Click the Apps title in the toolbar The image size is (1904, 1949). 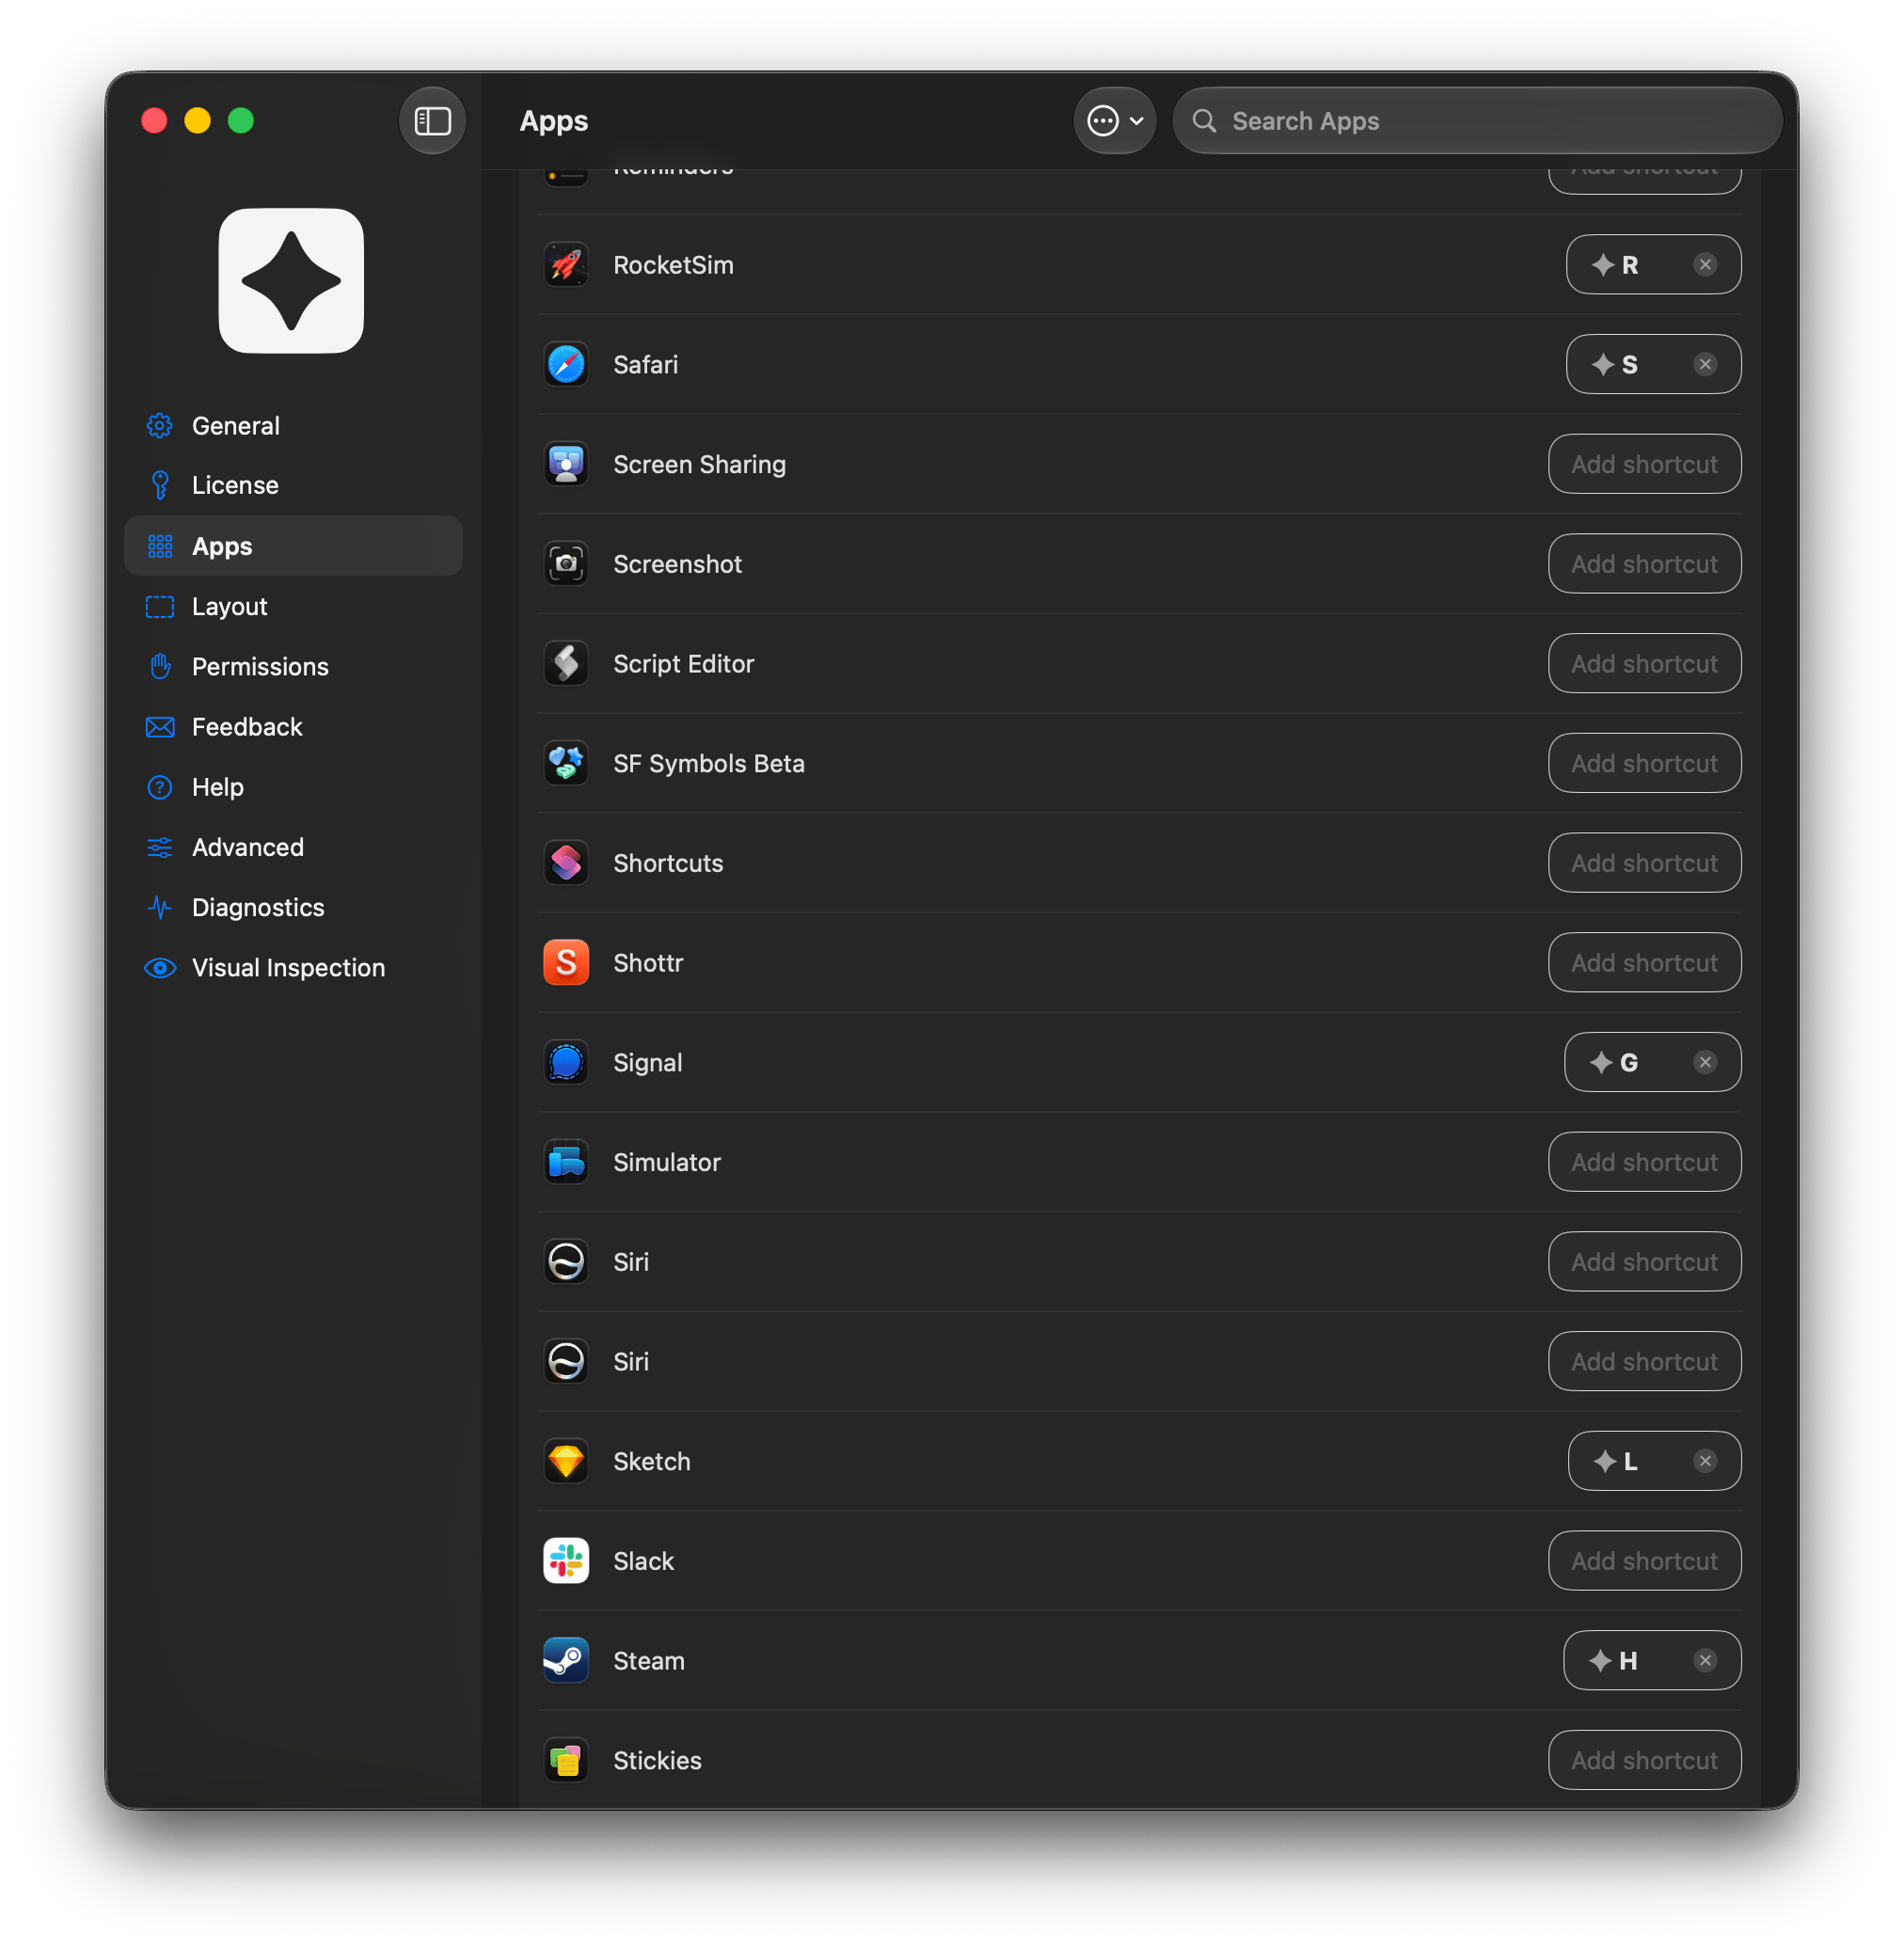pos(554,122)
